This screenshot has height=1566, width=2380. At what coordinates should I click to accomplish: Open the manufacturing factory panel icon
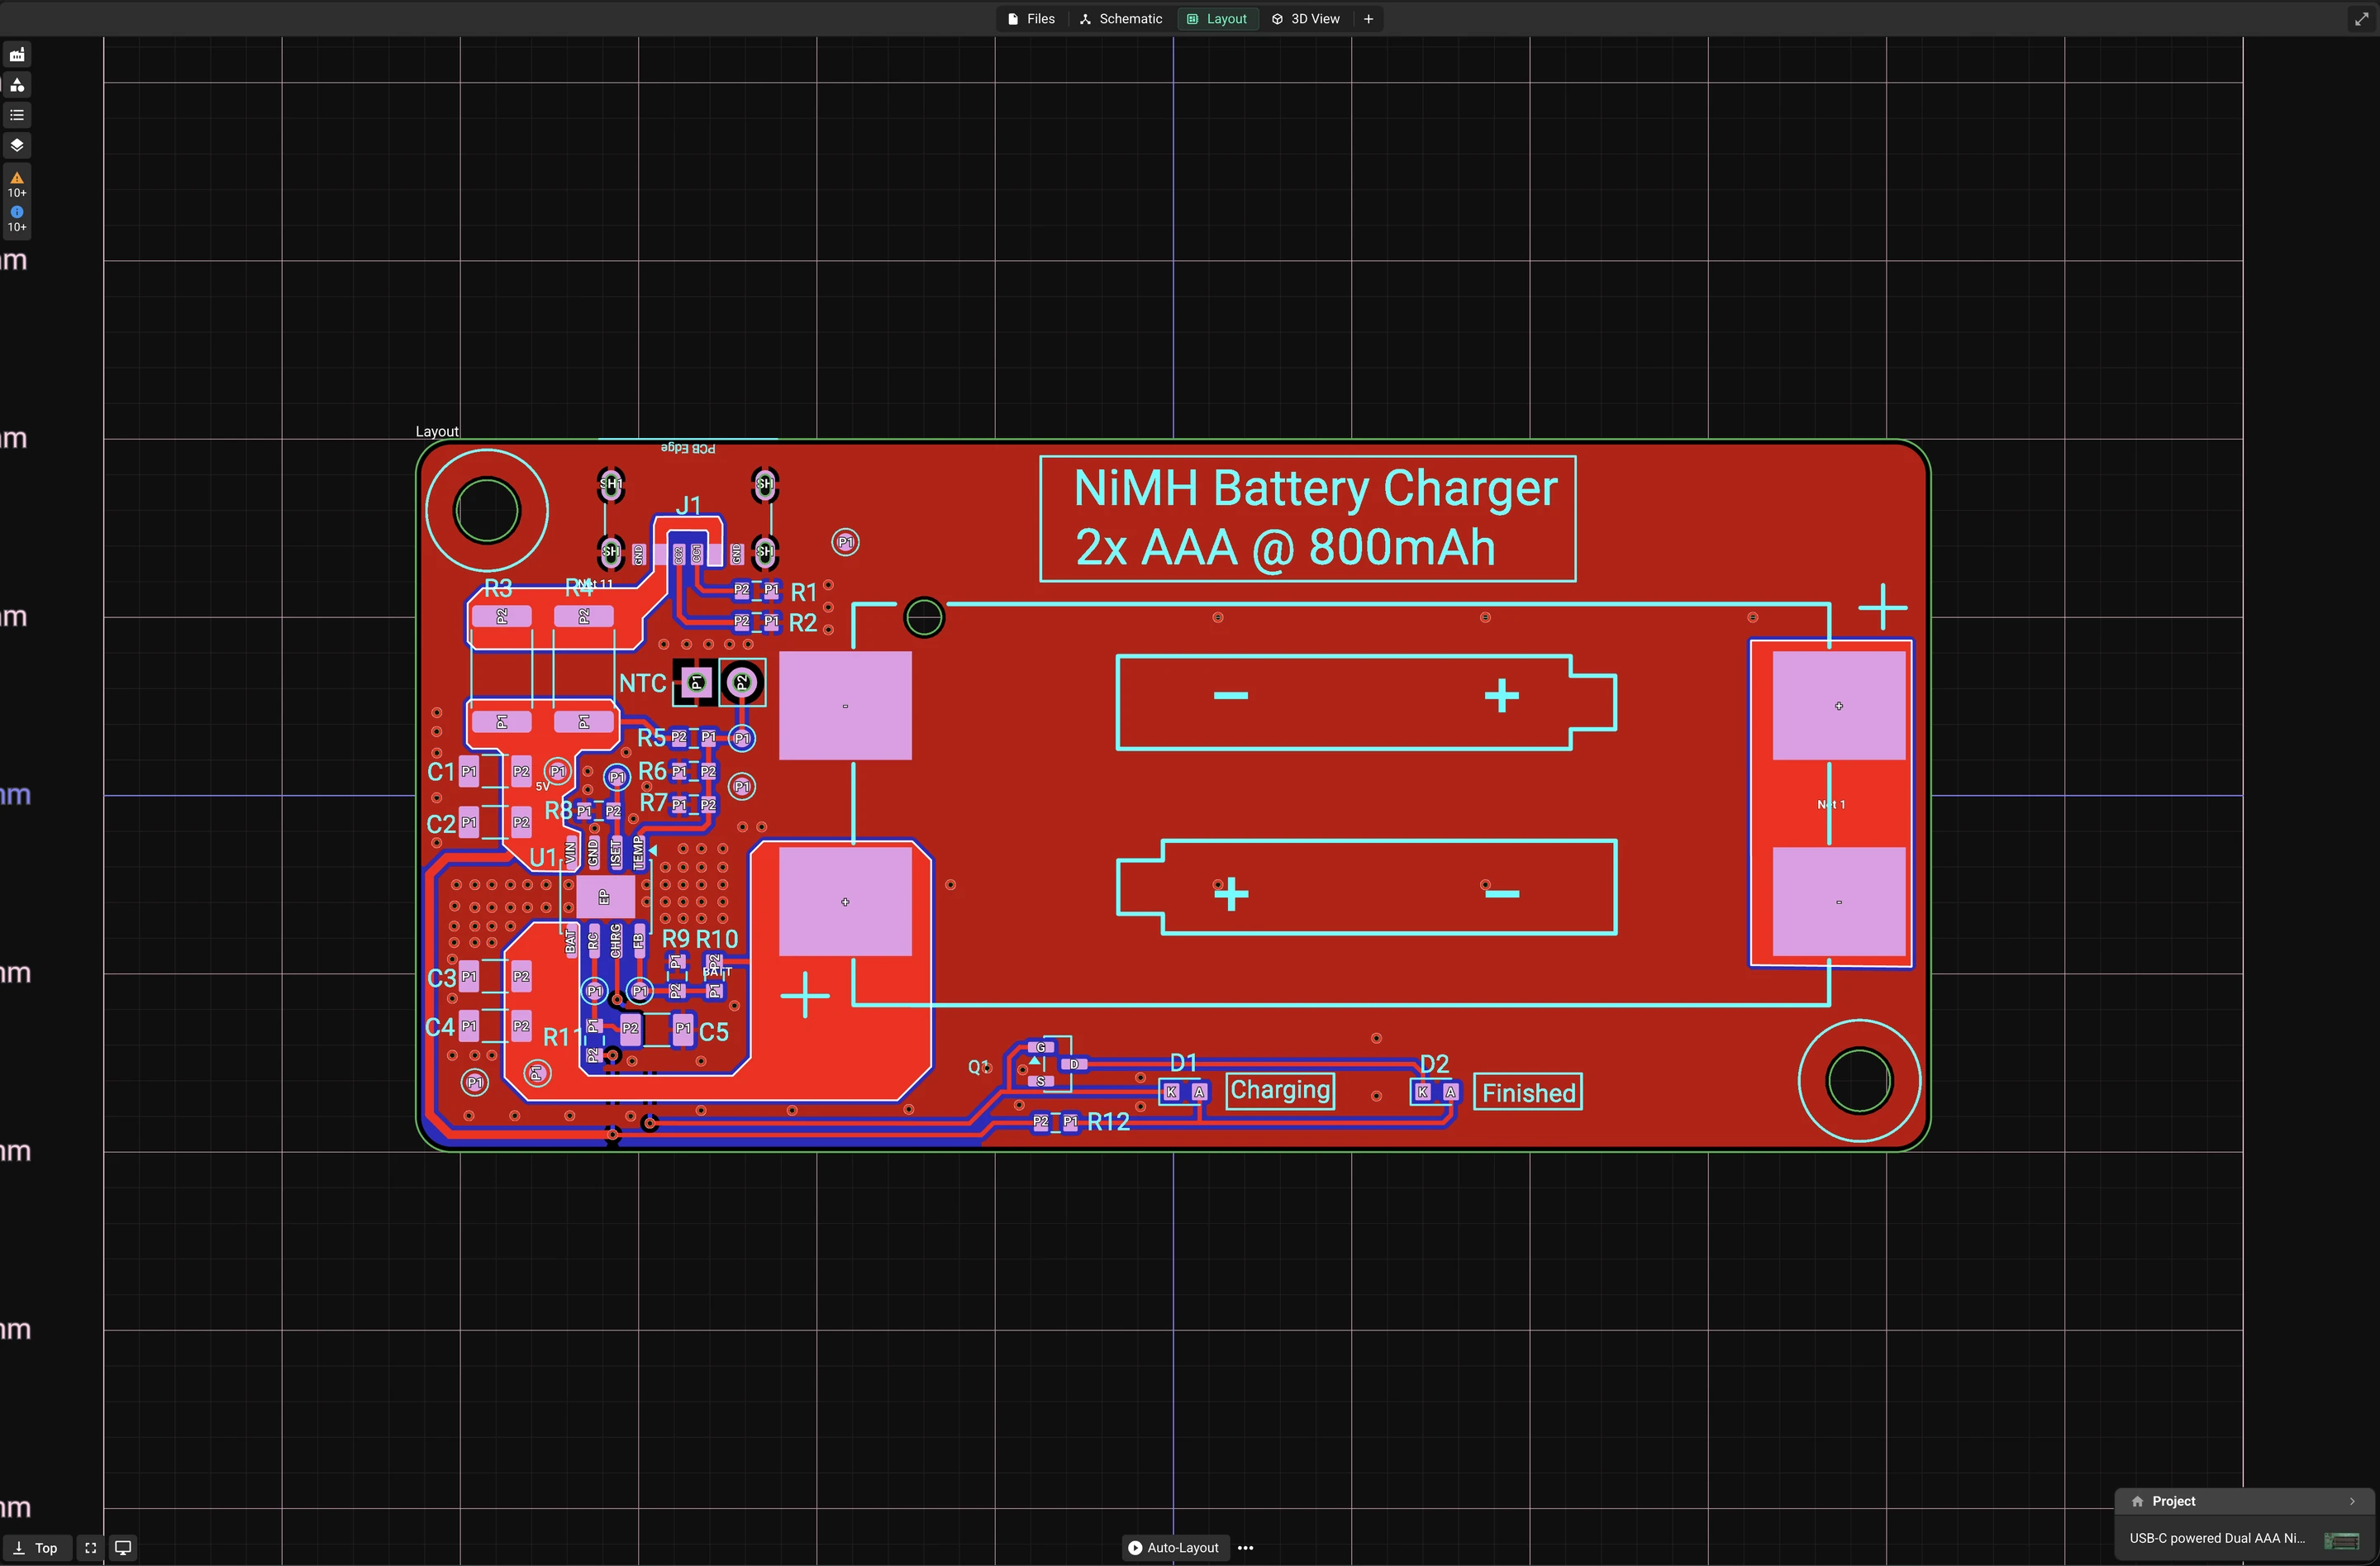point(17,55)
